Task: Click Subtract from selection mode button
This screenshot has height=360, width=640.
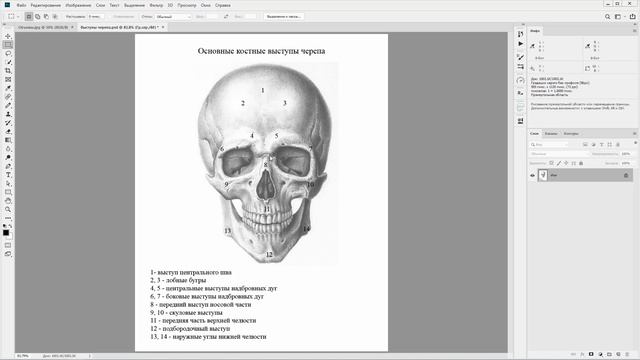Action: [x=46, y=17]
